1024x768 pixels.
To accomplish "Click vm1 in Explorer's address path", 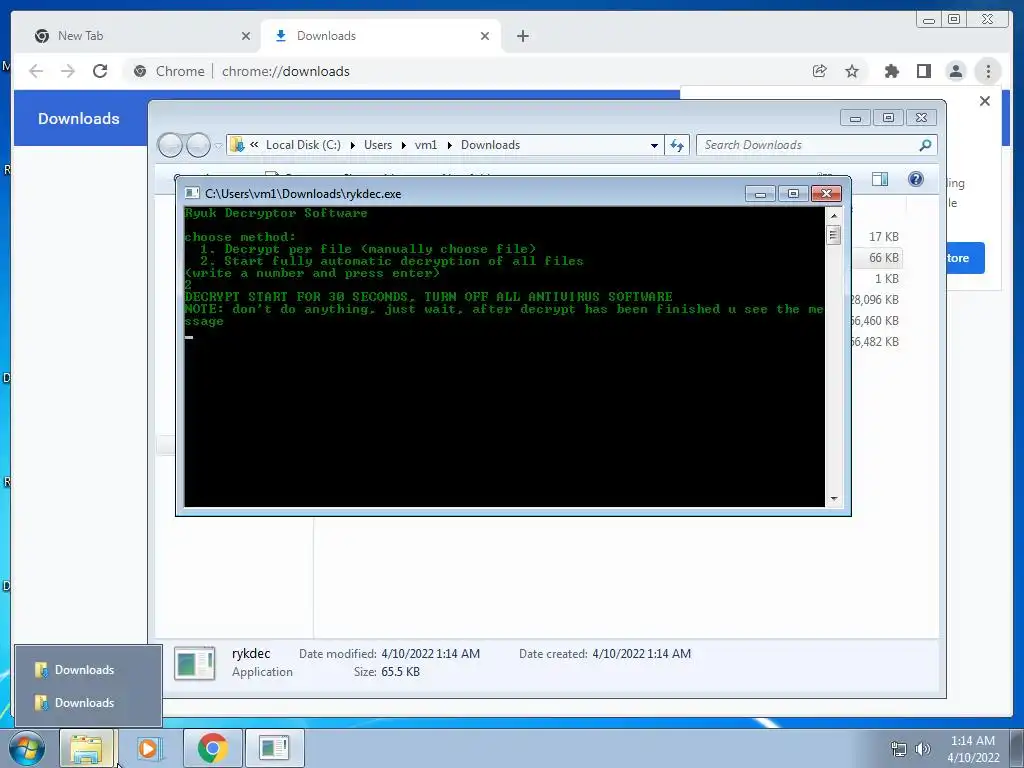I will coord(426,145).
